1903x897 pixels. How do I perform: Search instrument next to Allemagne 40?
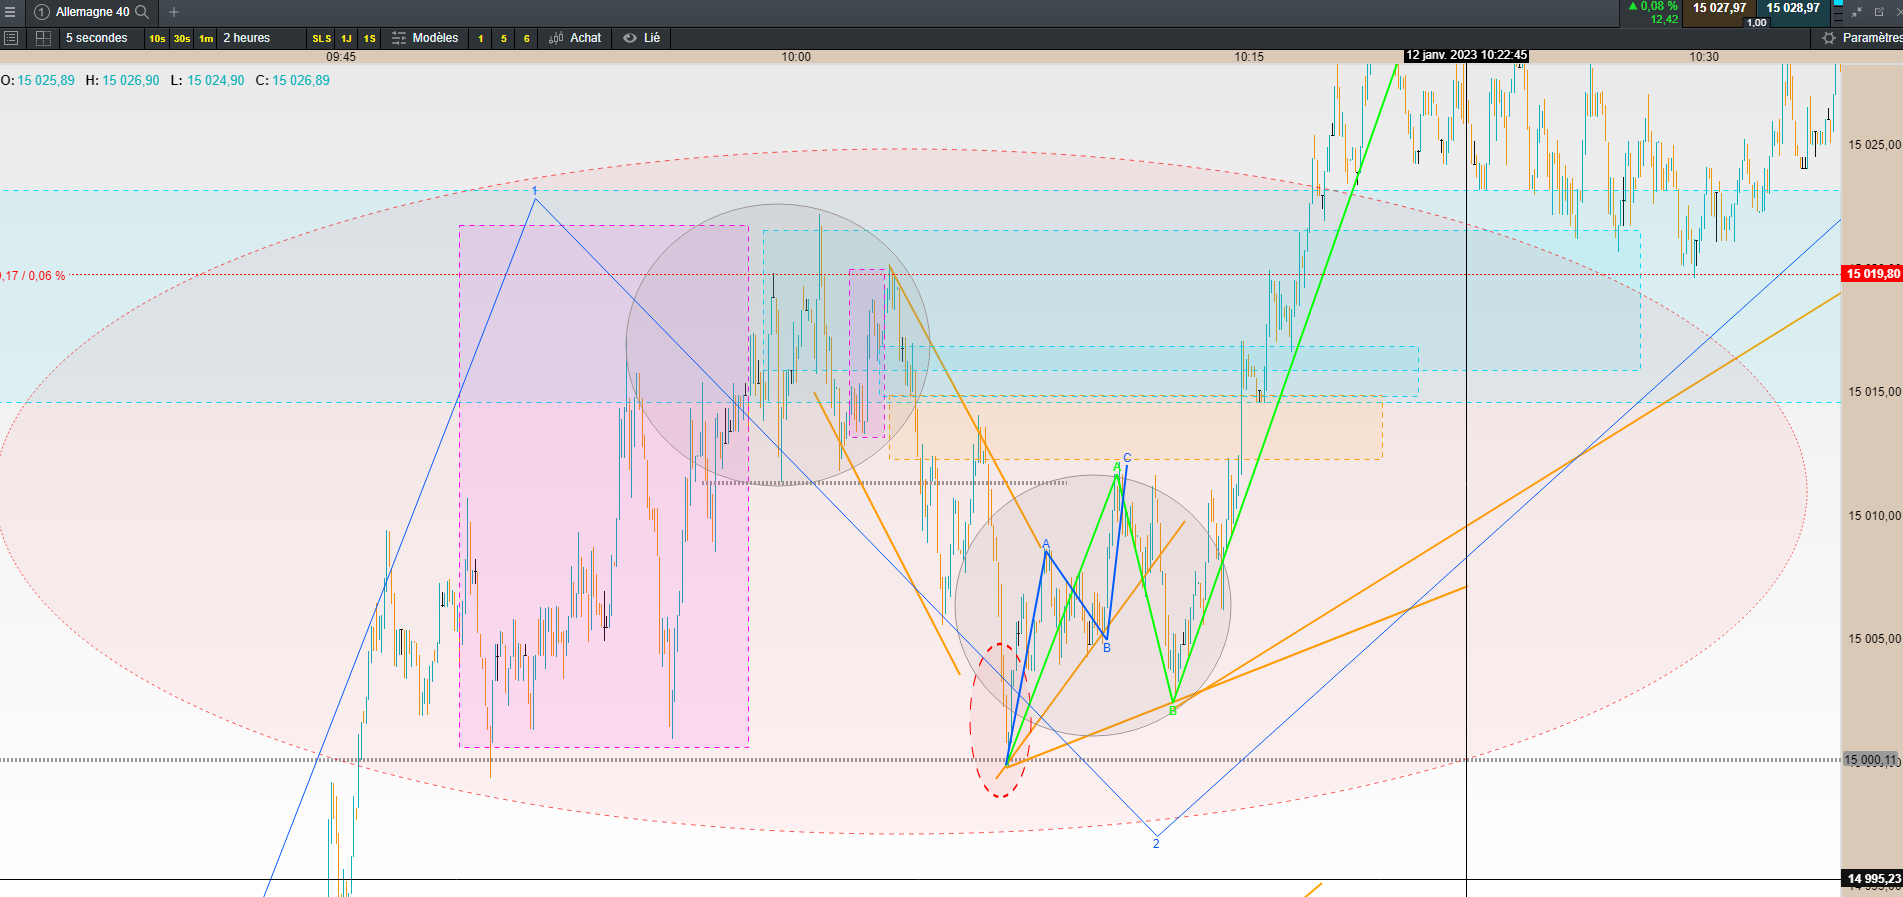click(x=142, y=12)
